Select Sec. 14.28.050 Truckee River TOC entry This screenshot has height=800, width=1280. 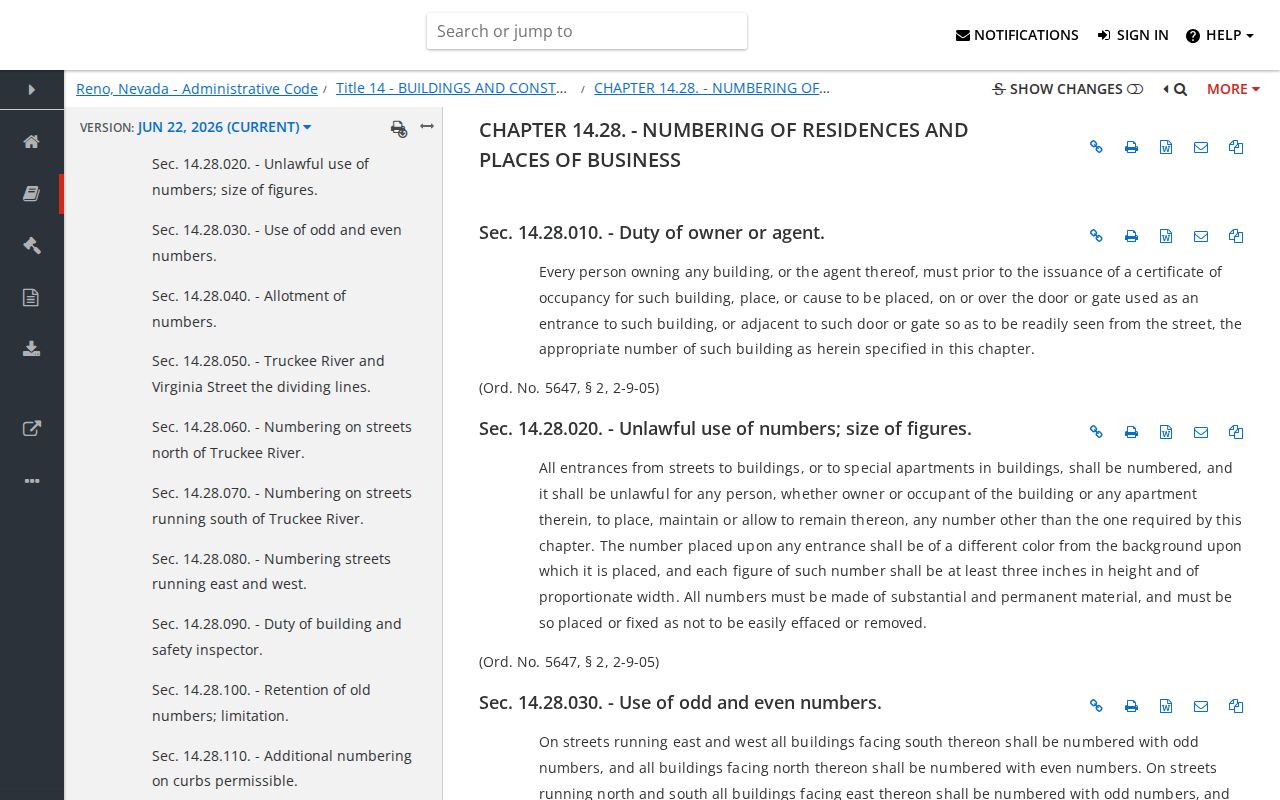click(268, 374)
